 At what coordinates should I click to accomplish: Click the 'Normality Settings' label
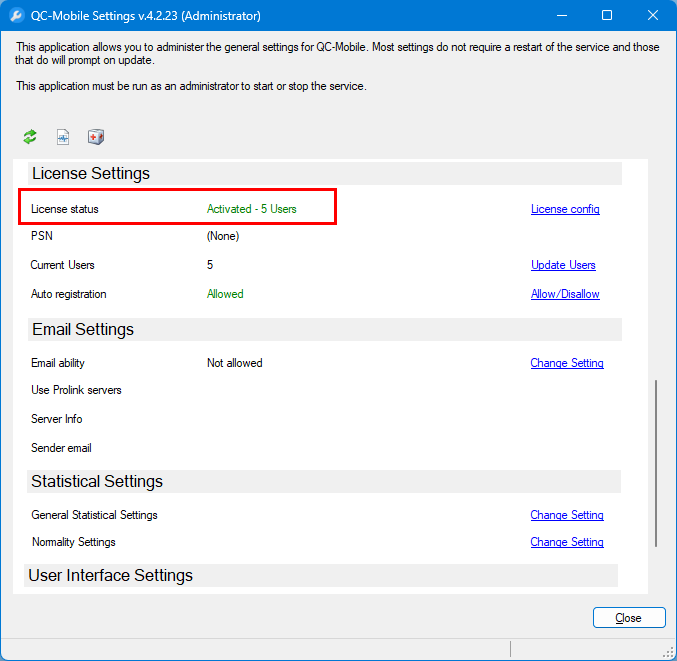tap(74, 542)
